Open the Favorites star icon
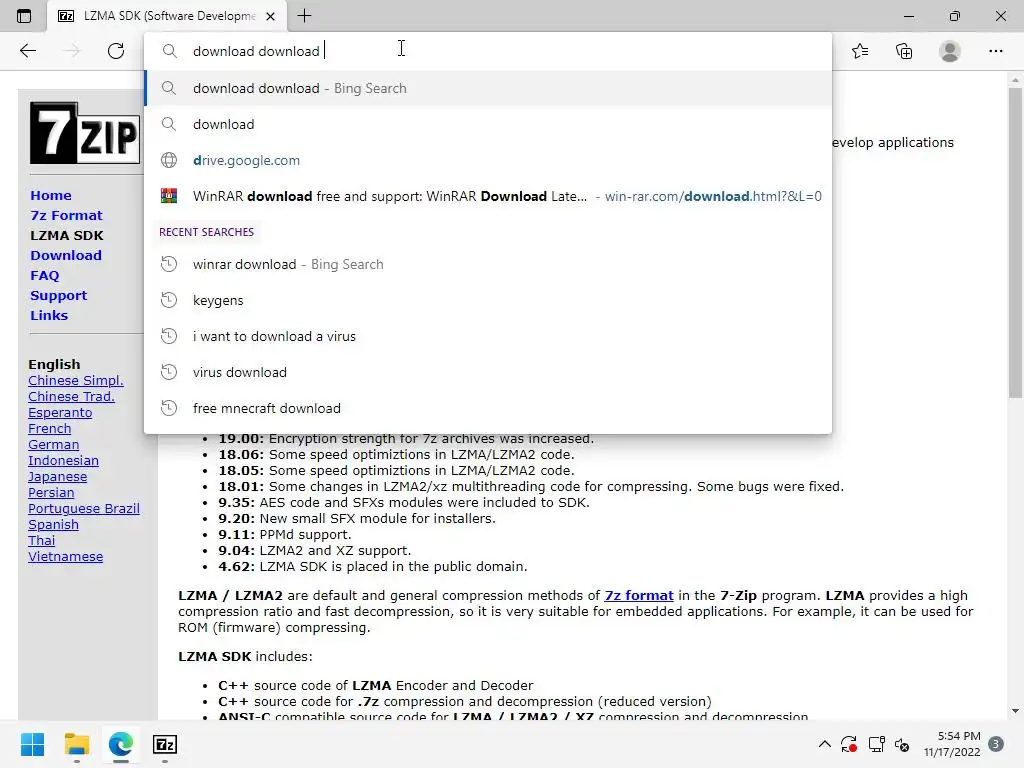1024x768 pixels. [860, 51]
